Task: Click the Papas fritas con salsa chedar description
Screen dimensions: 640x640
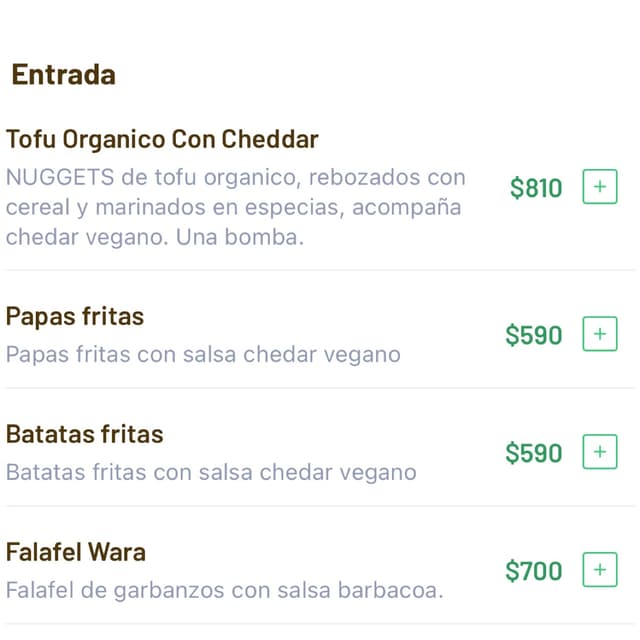Action: tap(203, 354)
